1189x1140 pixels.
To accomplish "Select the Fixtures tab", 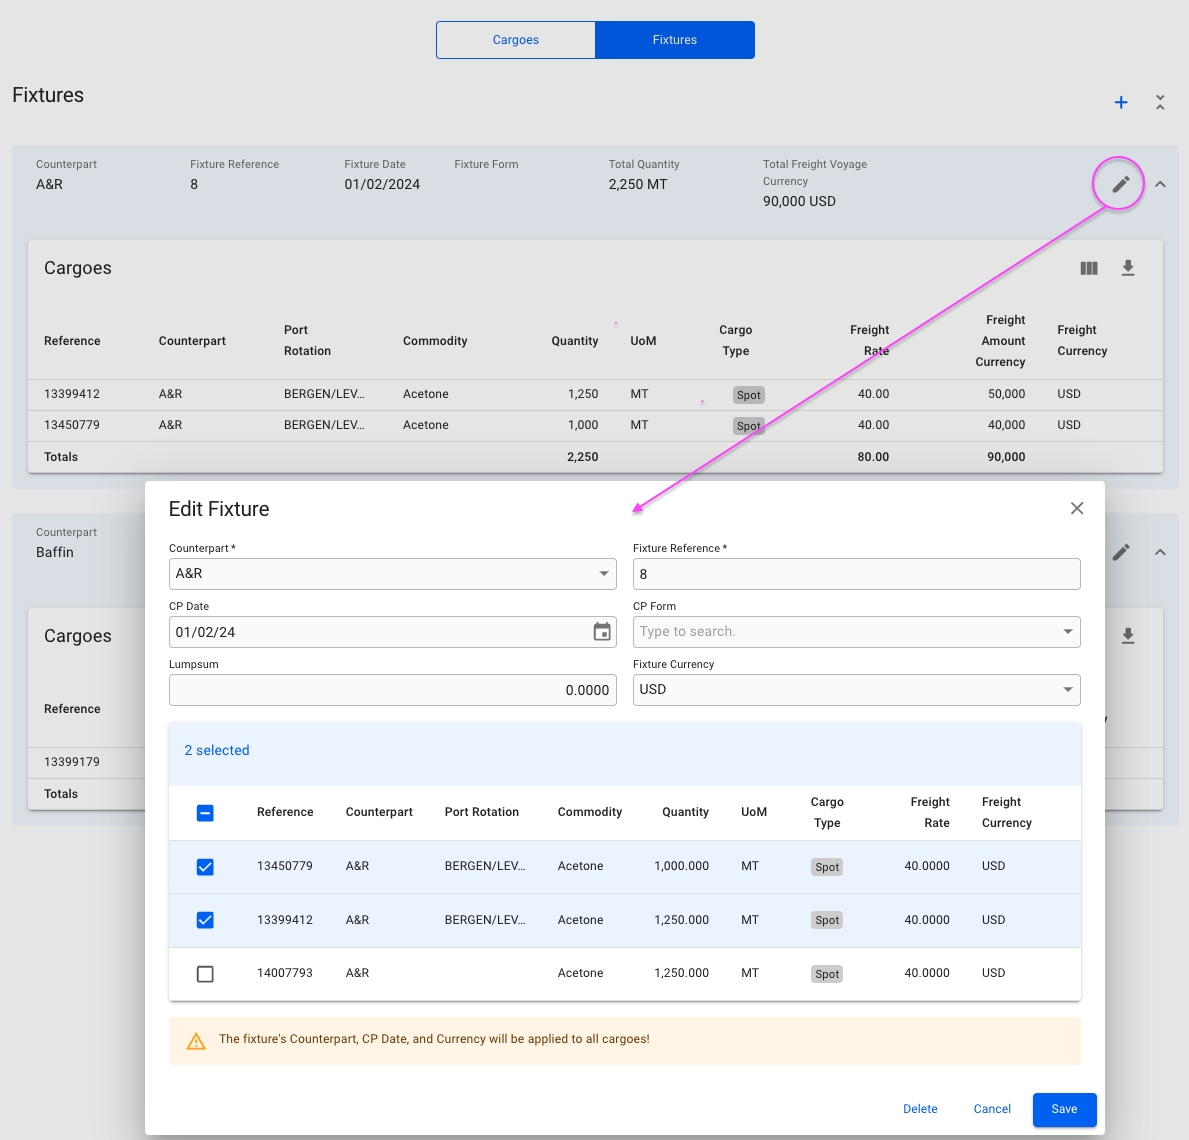I will 675,40.
